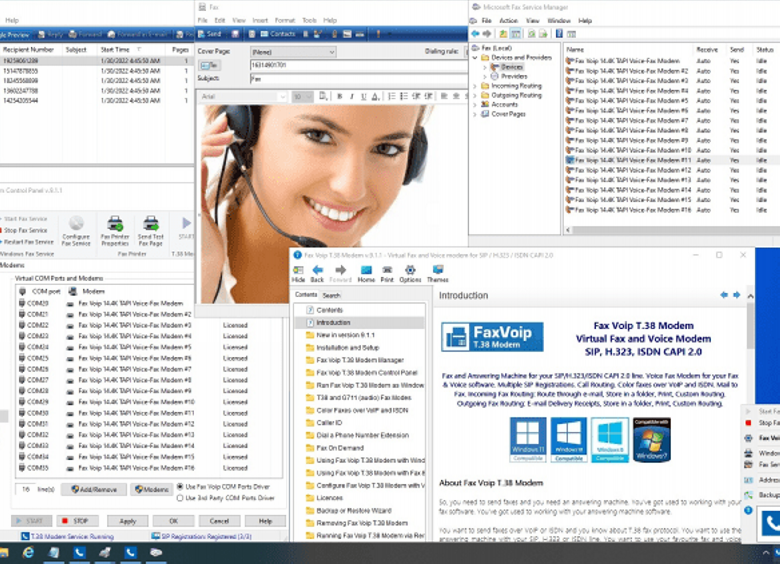Open Window menu in Fax Service Manager
Image resolution: width=780 pixels, height=564 pixels.
click(x=559, y=20)
